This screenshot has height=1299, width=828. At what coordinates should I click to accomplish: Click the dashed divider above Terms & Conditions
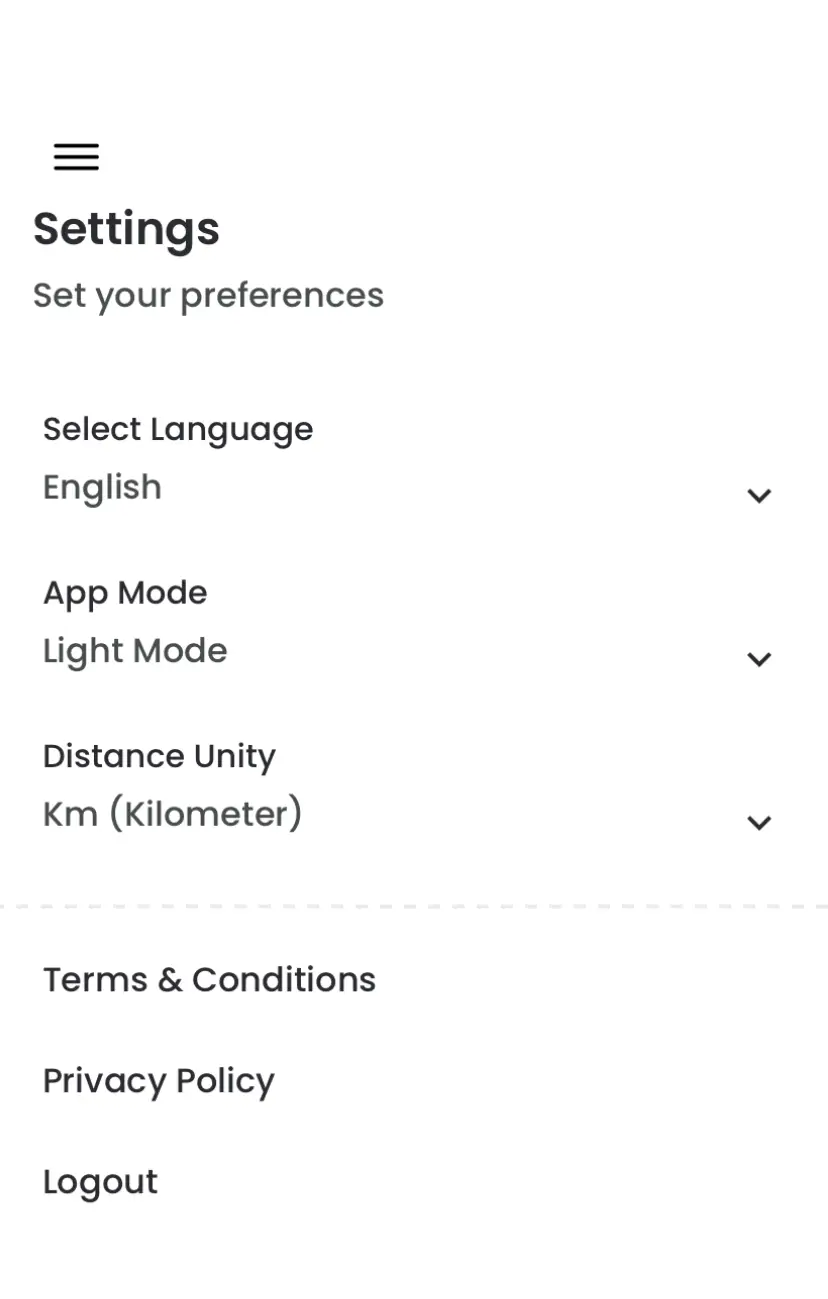[414, 907]
